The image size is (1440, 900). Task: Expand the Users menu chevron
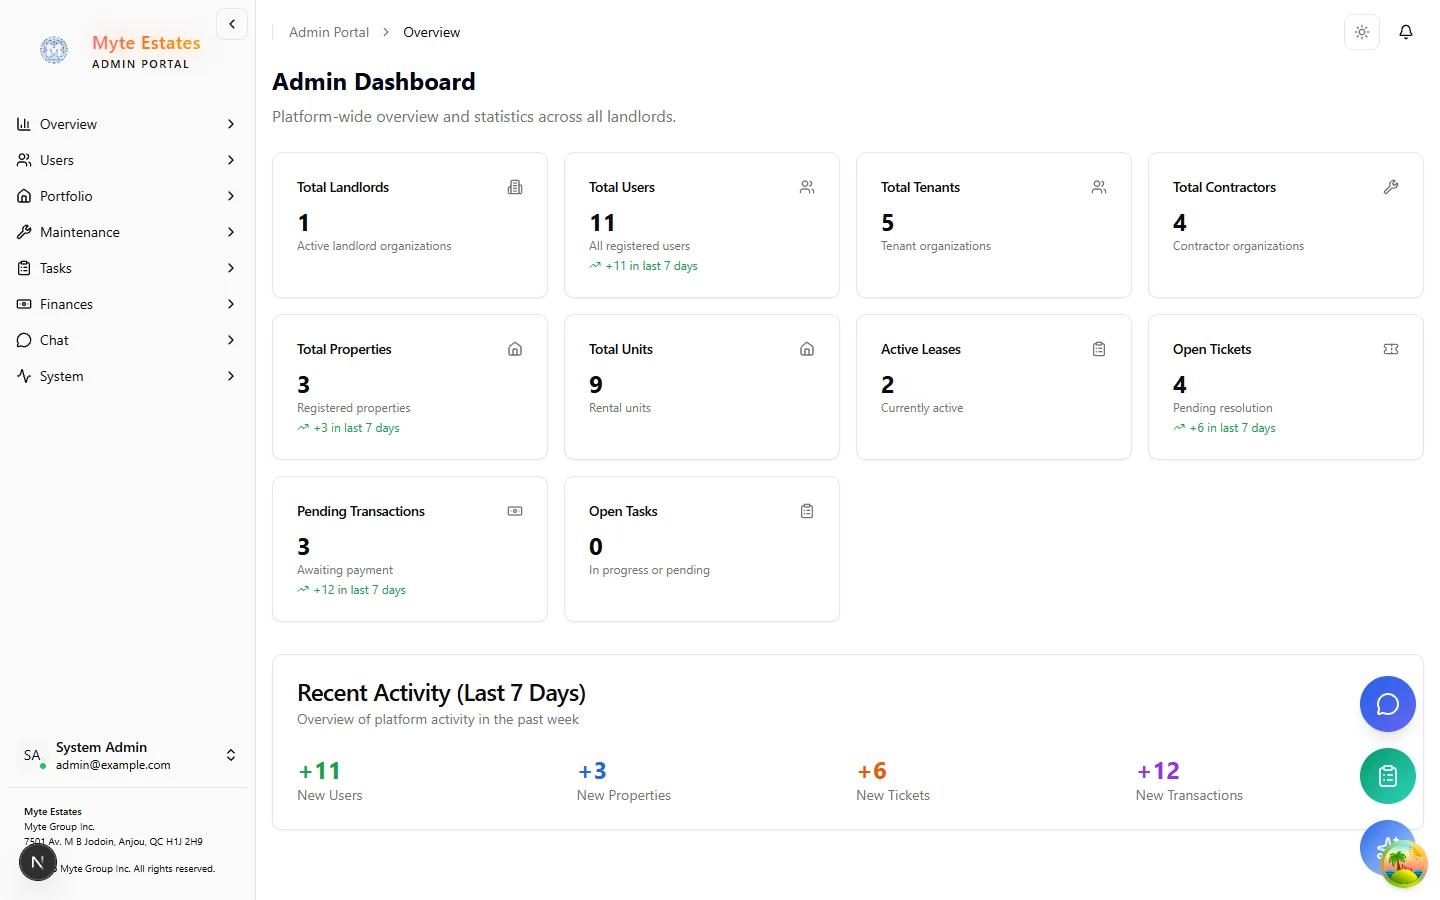(x=231, y=160)
